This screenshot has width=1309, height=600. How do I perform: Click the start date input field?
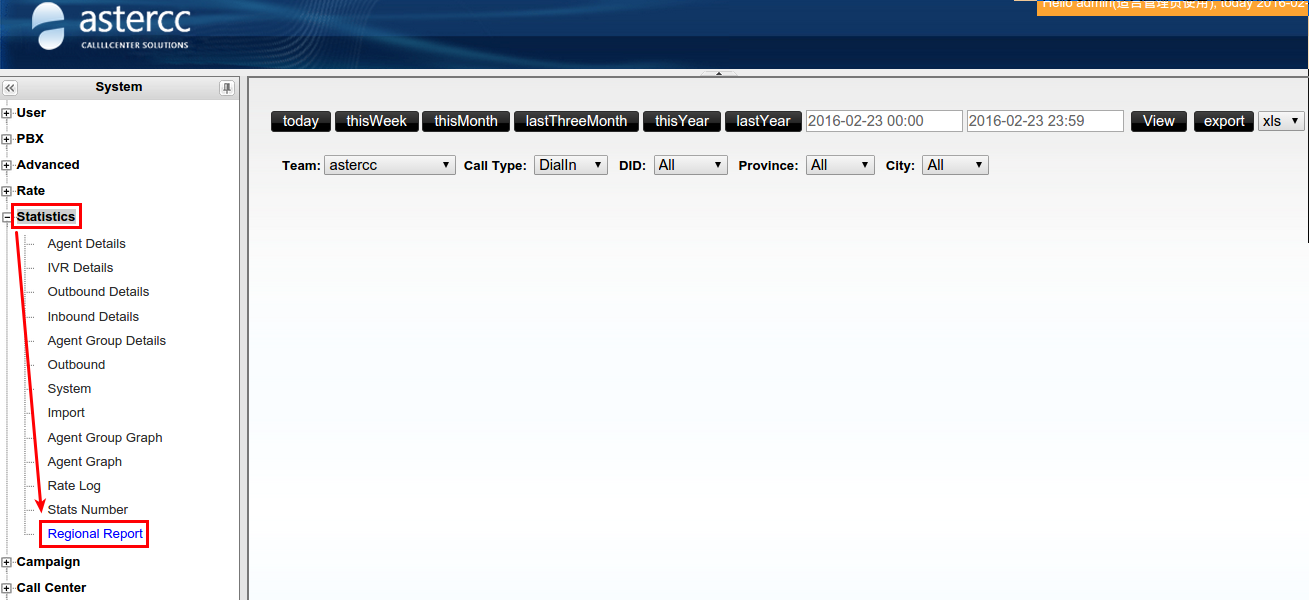coord(883,121)
